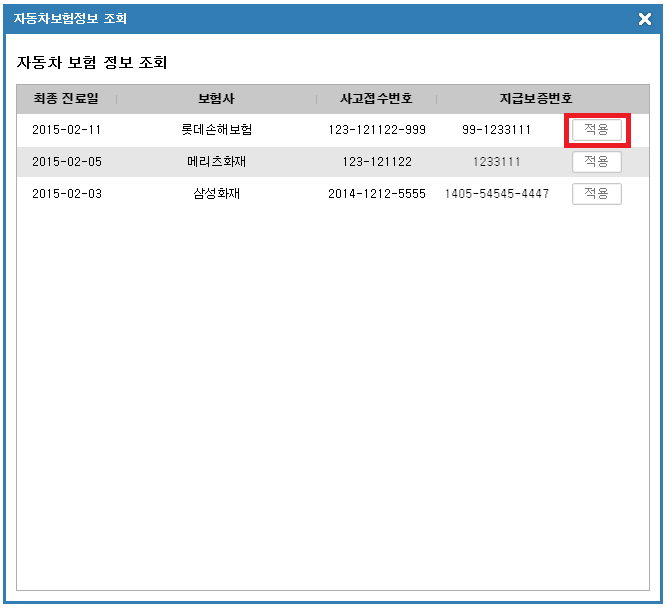The image size is (669, 609).
Task: Select insurer 메리츠화재
Action: (x=216, y=161)
